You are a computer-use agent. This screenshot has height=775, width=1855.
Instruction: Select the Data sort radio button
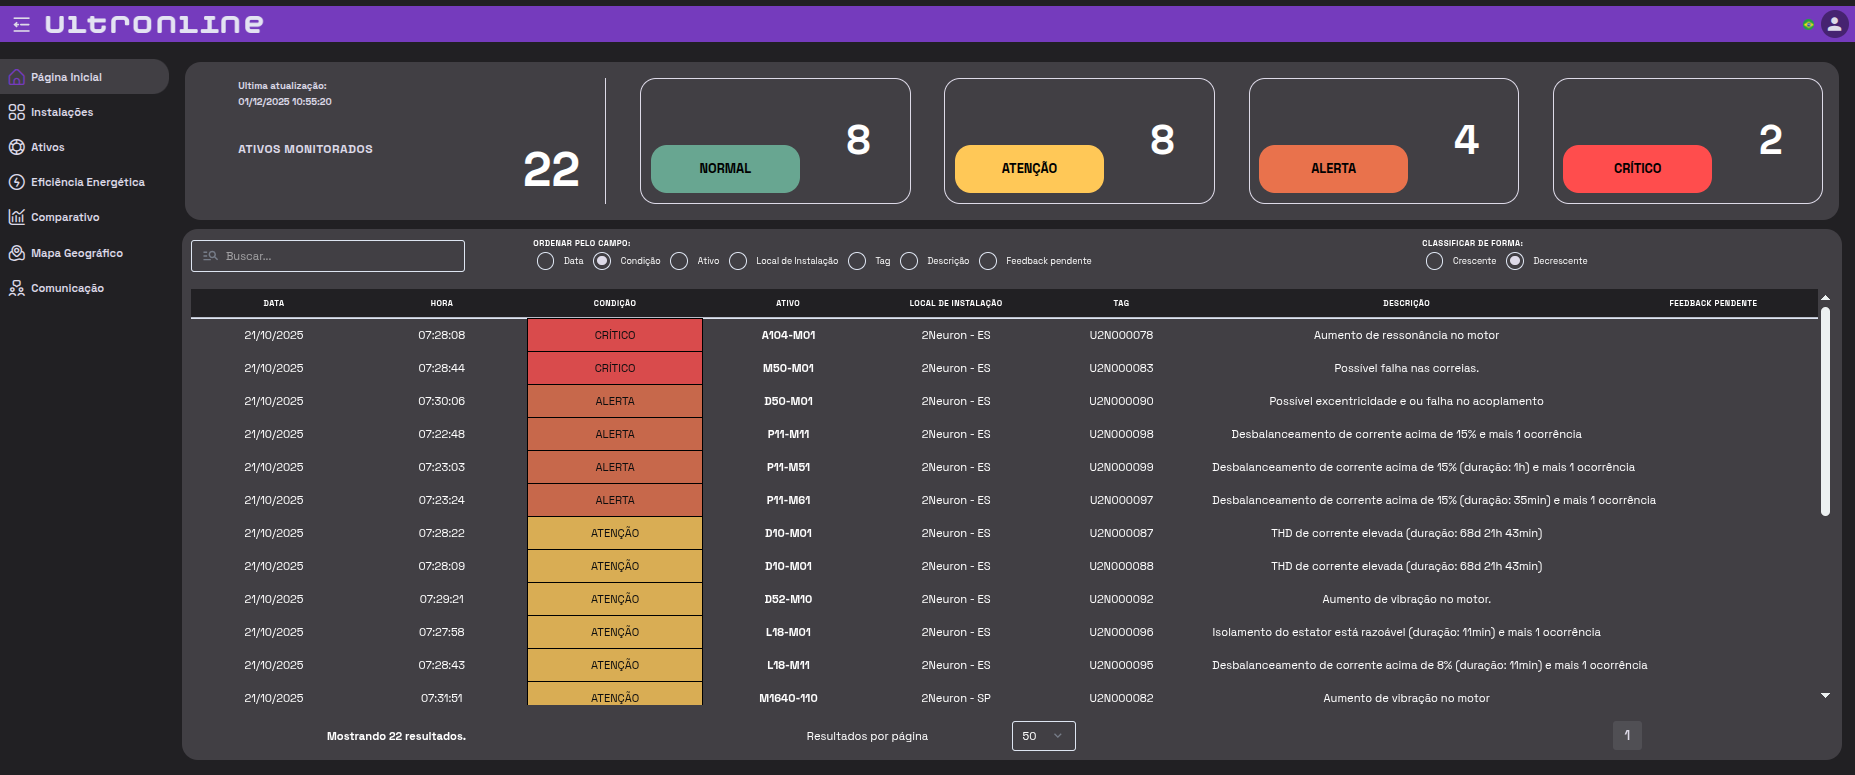(x=545, y=261)
